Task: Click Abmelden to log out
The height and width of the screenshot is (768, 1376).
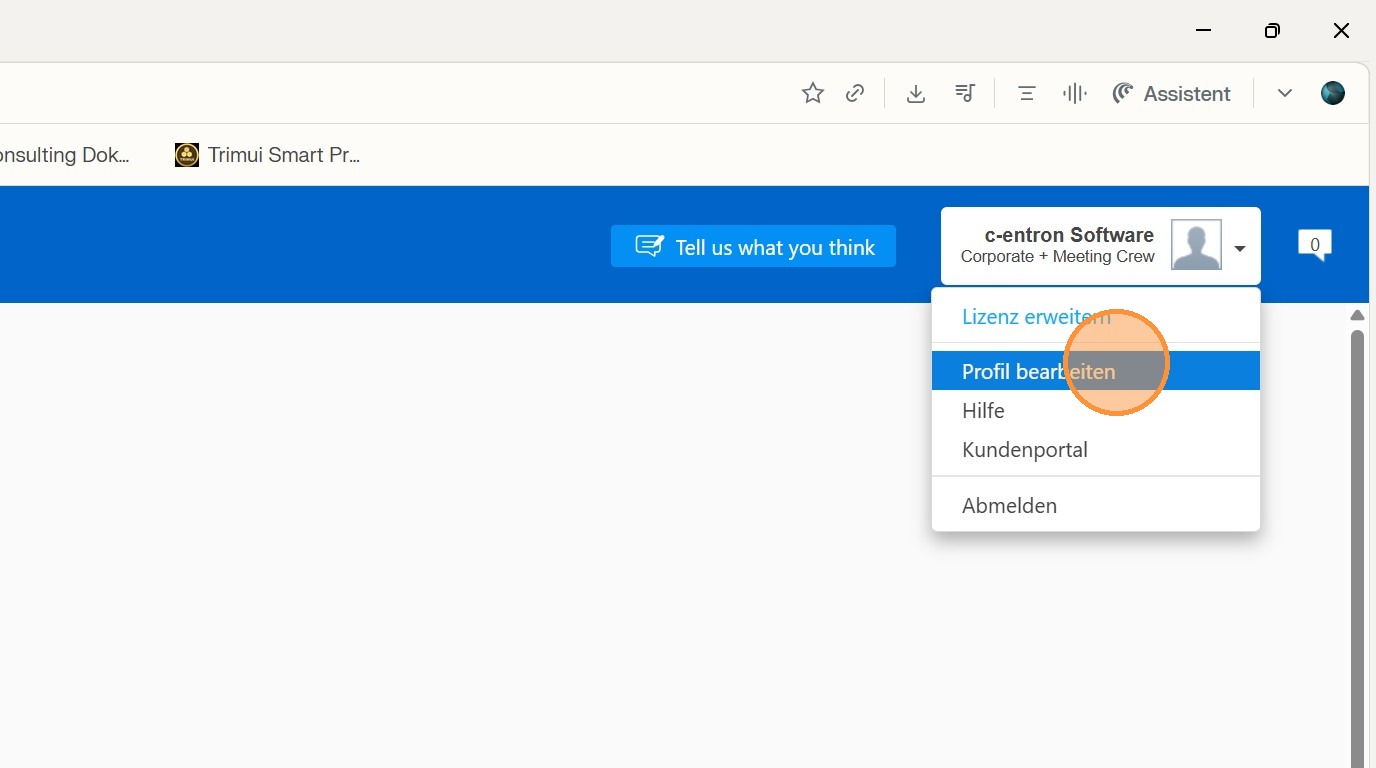Action: tap(1009, 506)
